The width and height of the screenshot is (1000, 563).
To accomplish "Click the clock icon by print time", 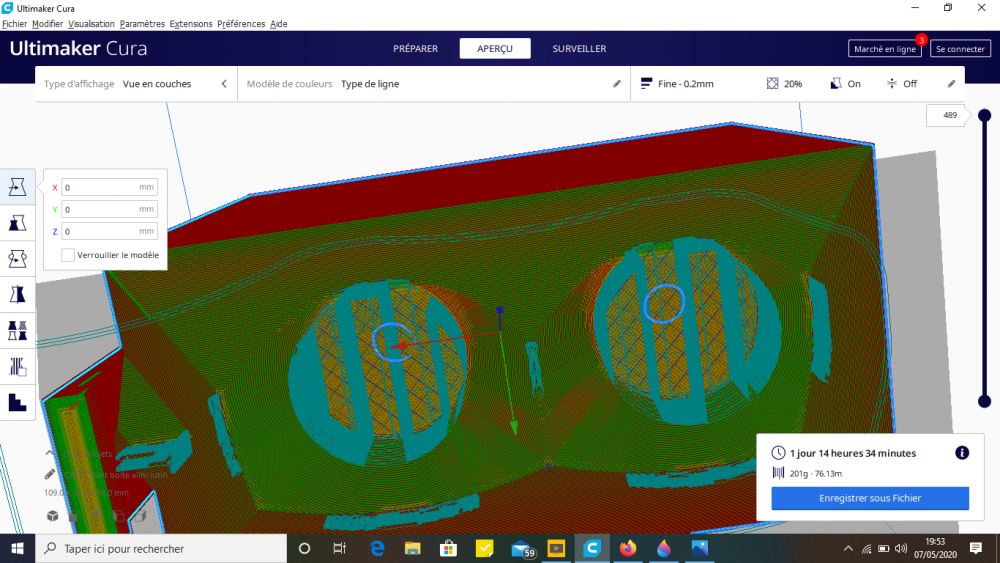I will point(778,453).
